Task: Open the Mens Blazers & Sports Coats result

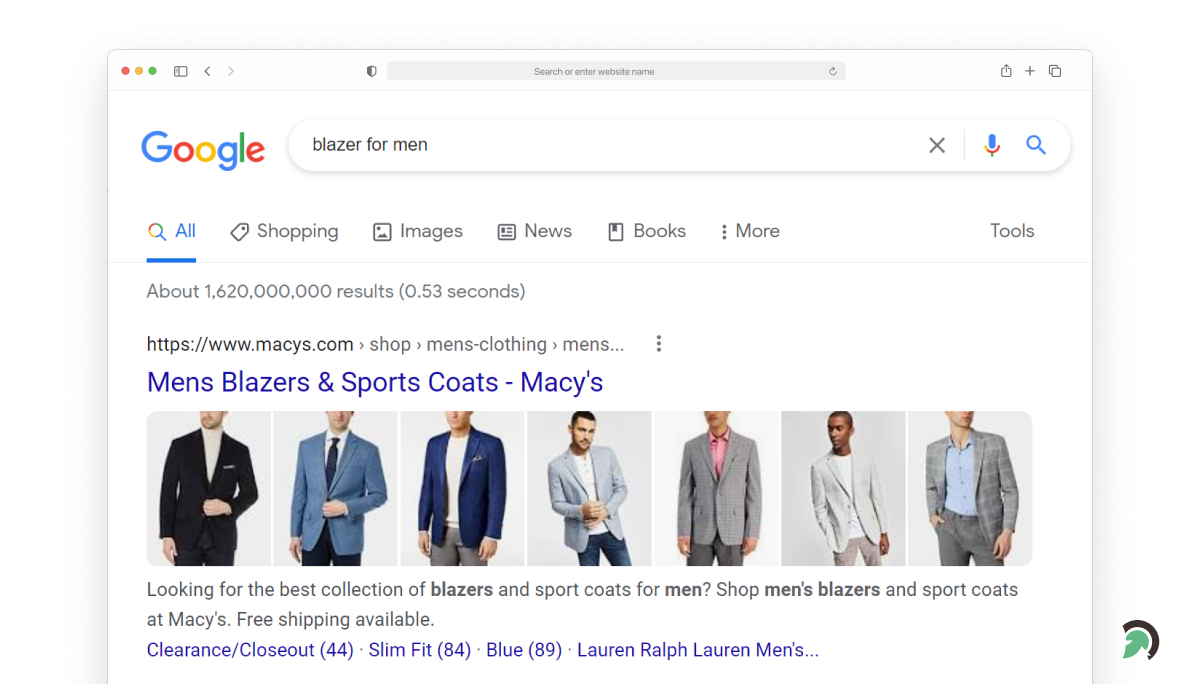Action: tap(375, 382)
